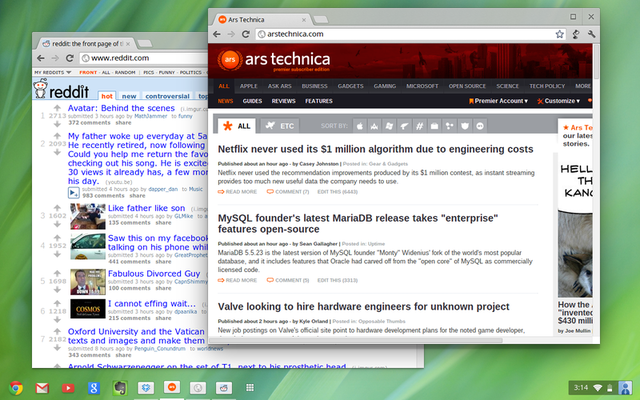The width and height of the screenshot is (640, 400).
Task: Reload the Ars Technica page
Action: pyautogui.click(x=245, y=34)
